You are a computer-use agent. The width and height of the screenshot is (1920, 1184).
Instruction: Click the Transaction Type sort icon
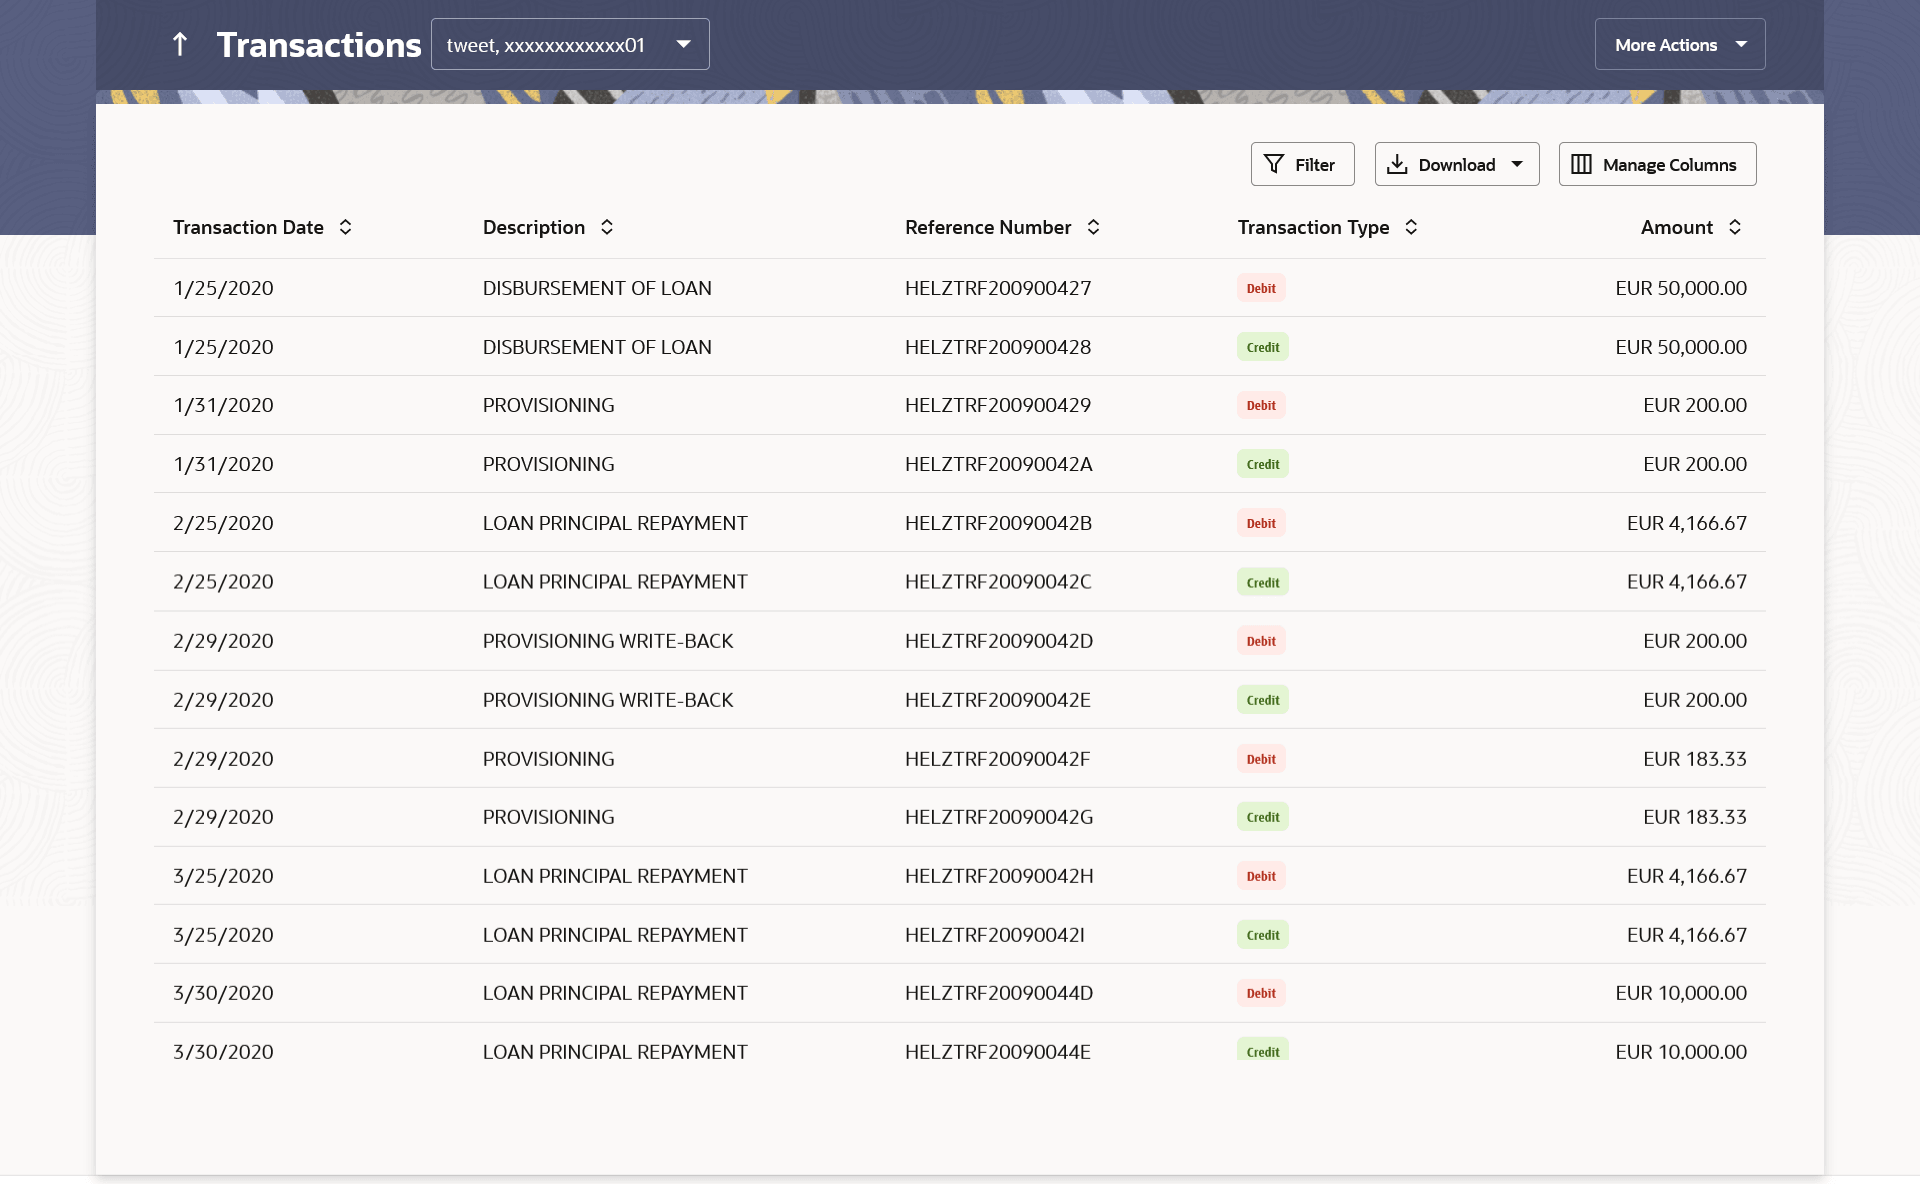tap(1411, 227)
